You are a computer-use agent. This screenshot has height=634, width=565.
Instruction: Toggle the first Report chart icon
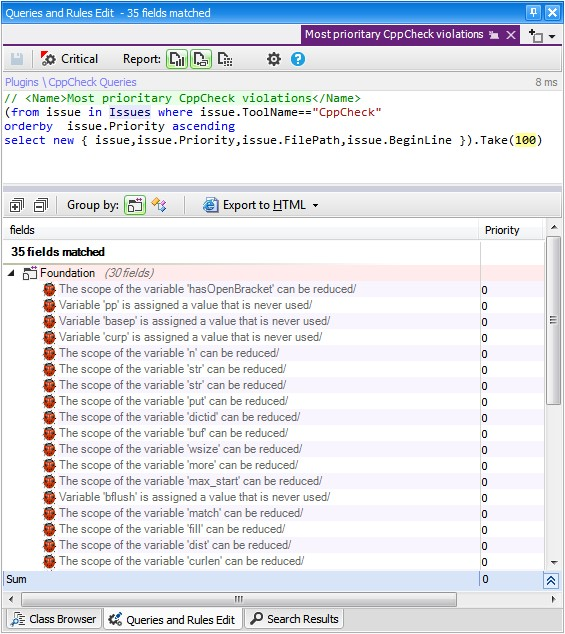[x=177, y=59]
